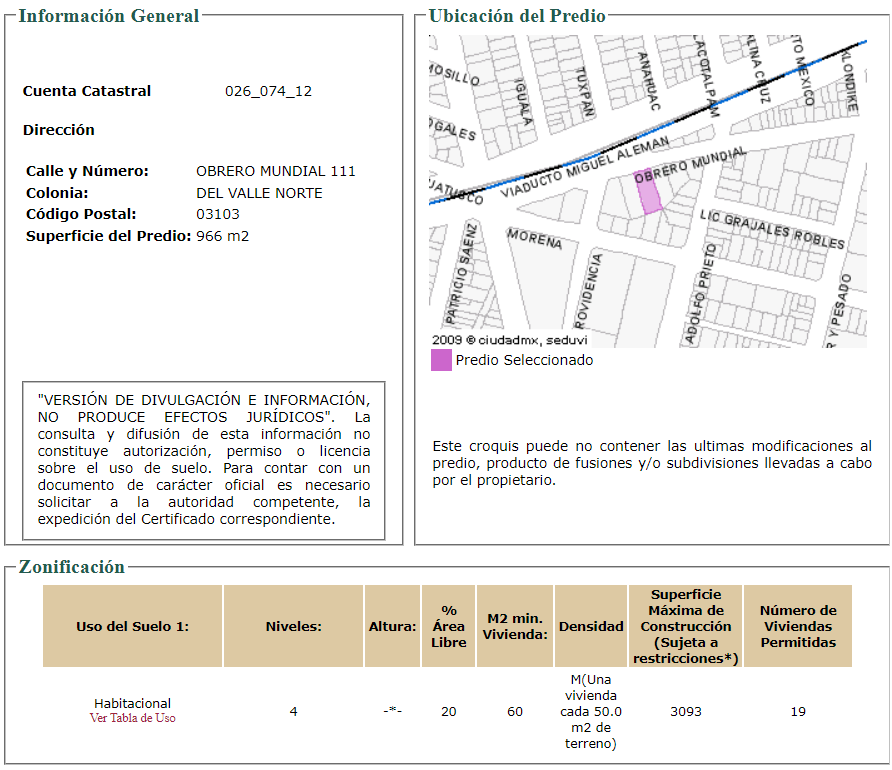The width and height of the screenshot is (892, 770).
Task: Click the 2009 ciudadmx, seduvi map credit
Action: [510, 340]
